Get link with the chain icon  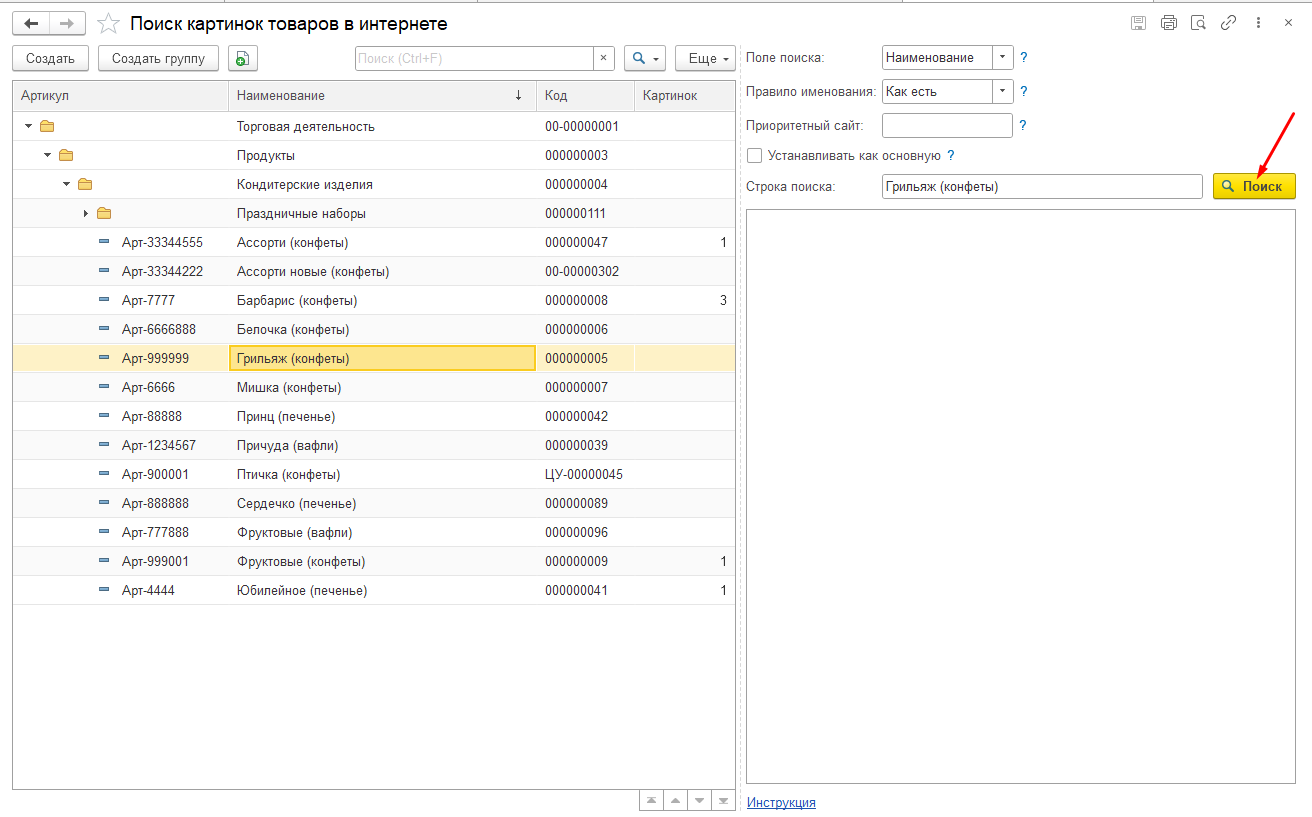(x=1229, y=23)
